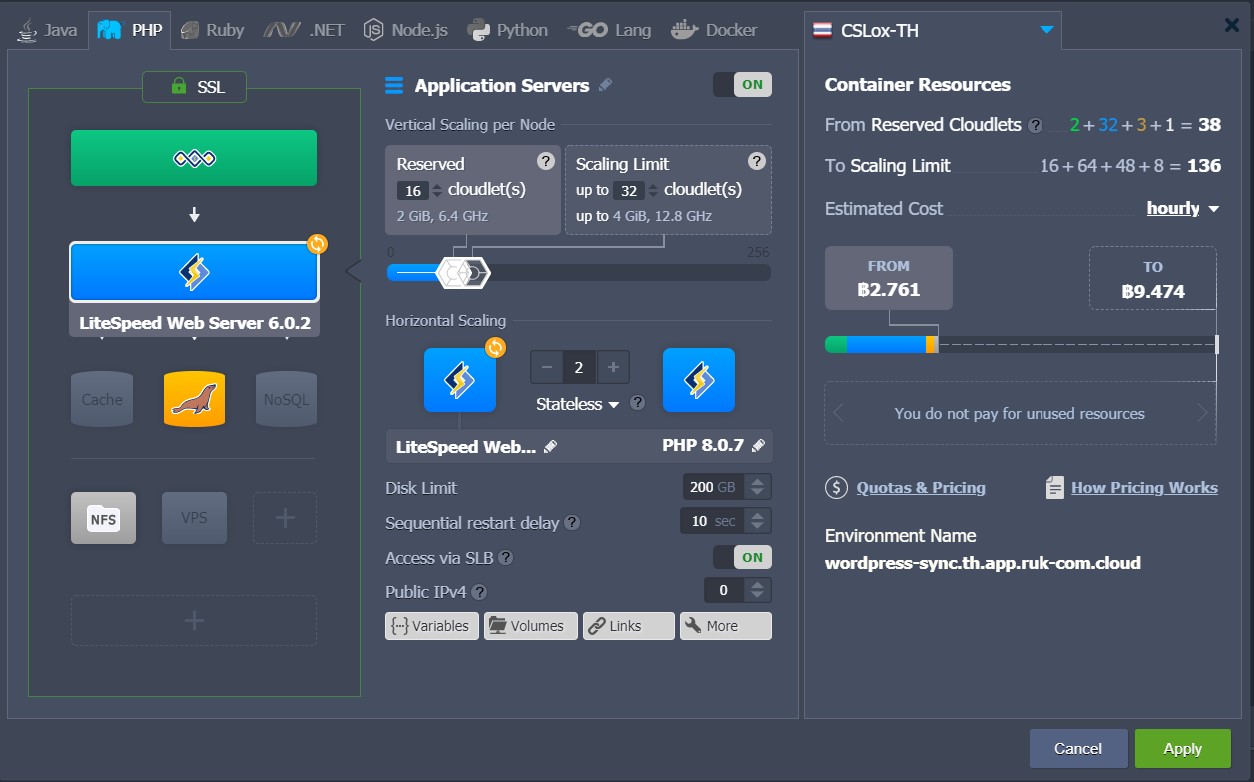The height and width of the screenshot is (782, 1254).
Task: Select the MariaDB SQL database node
Action: pos(194,399)
